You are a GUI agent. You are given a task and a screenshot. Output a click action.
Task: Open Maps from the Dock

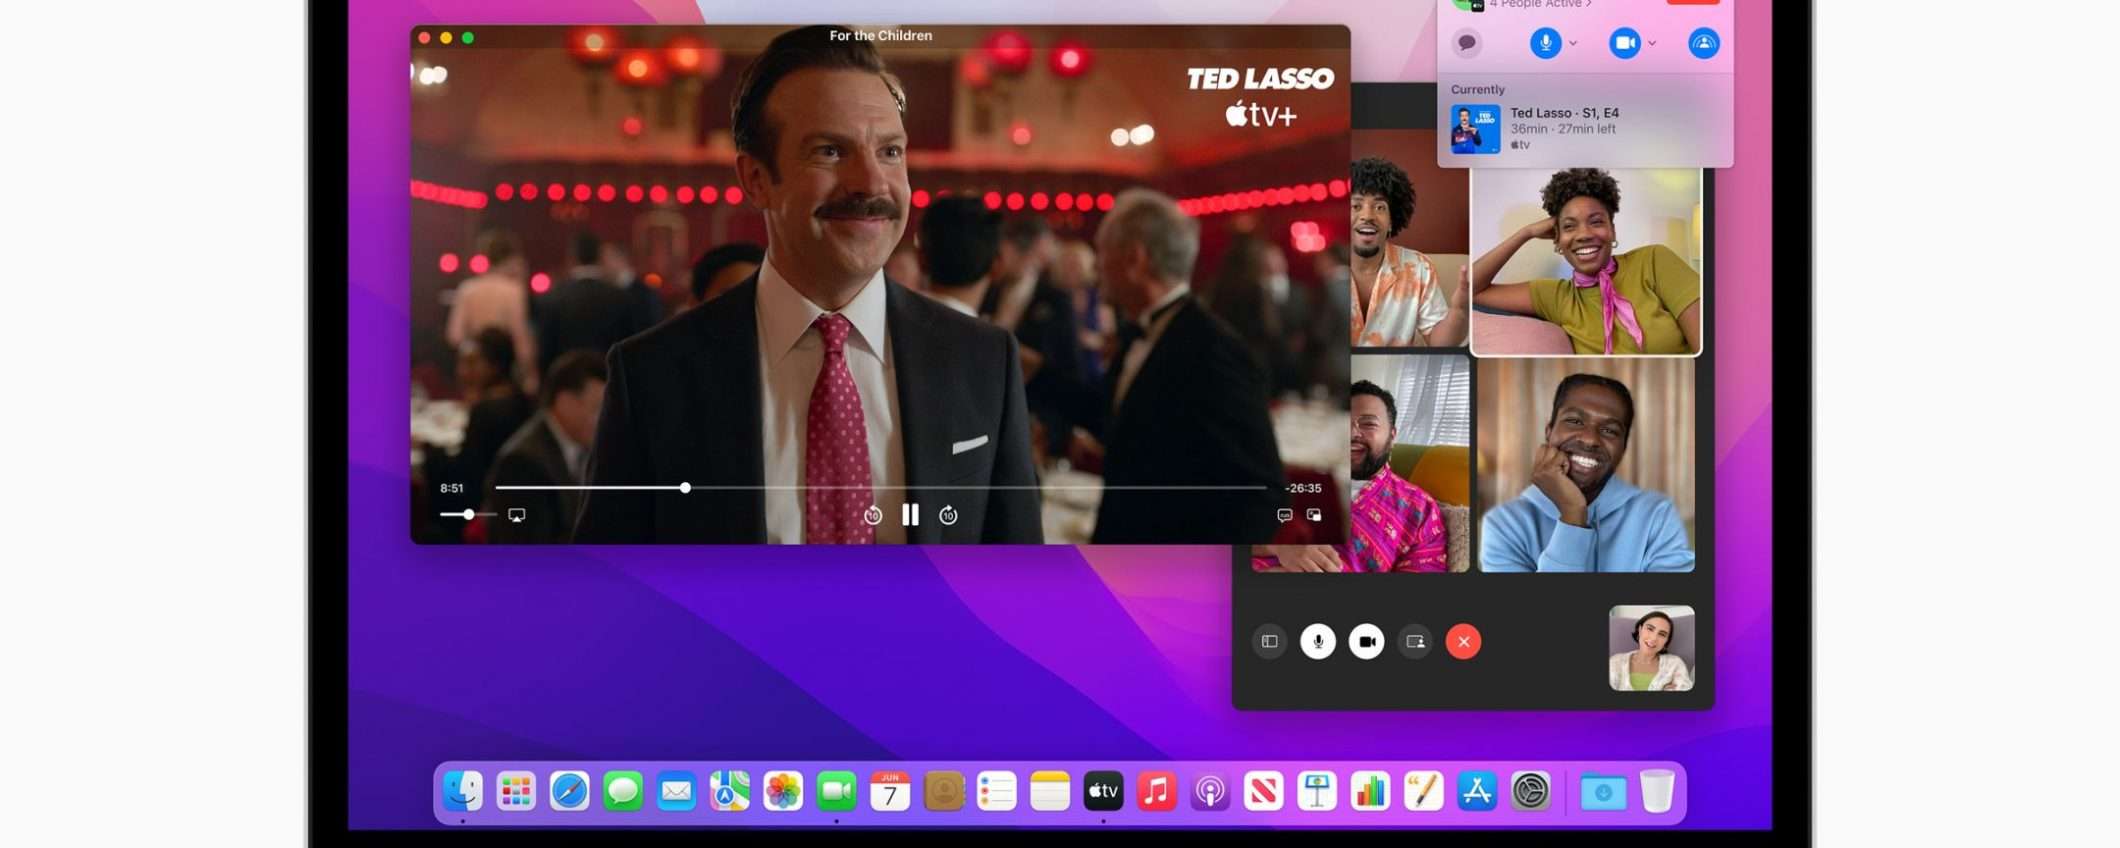pyautogui.click(x=730, y=792)
